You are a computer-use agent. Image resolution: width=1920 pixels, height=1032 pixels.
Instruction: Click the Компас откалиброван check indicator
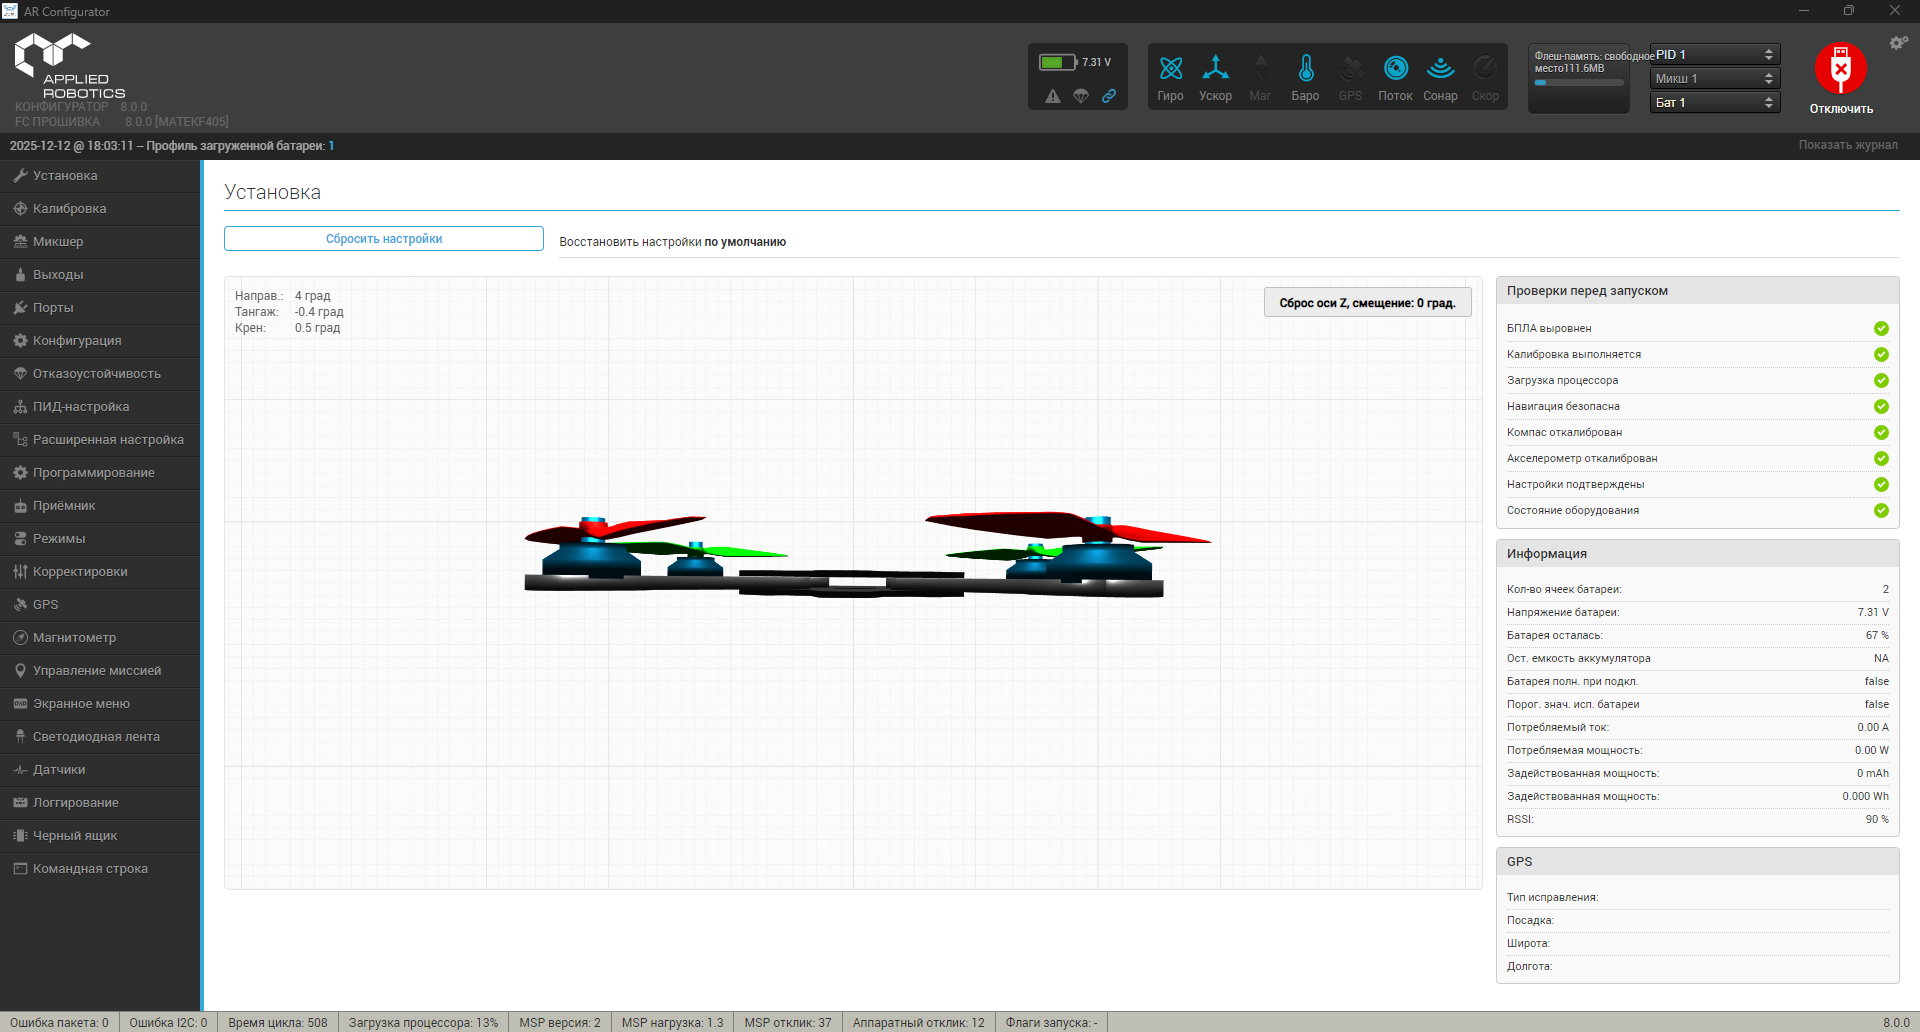tap(1881, 433)
